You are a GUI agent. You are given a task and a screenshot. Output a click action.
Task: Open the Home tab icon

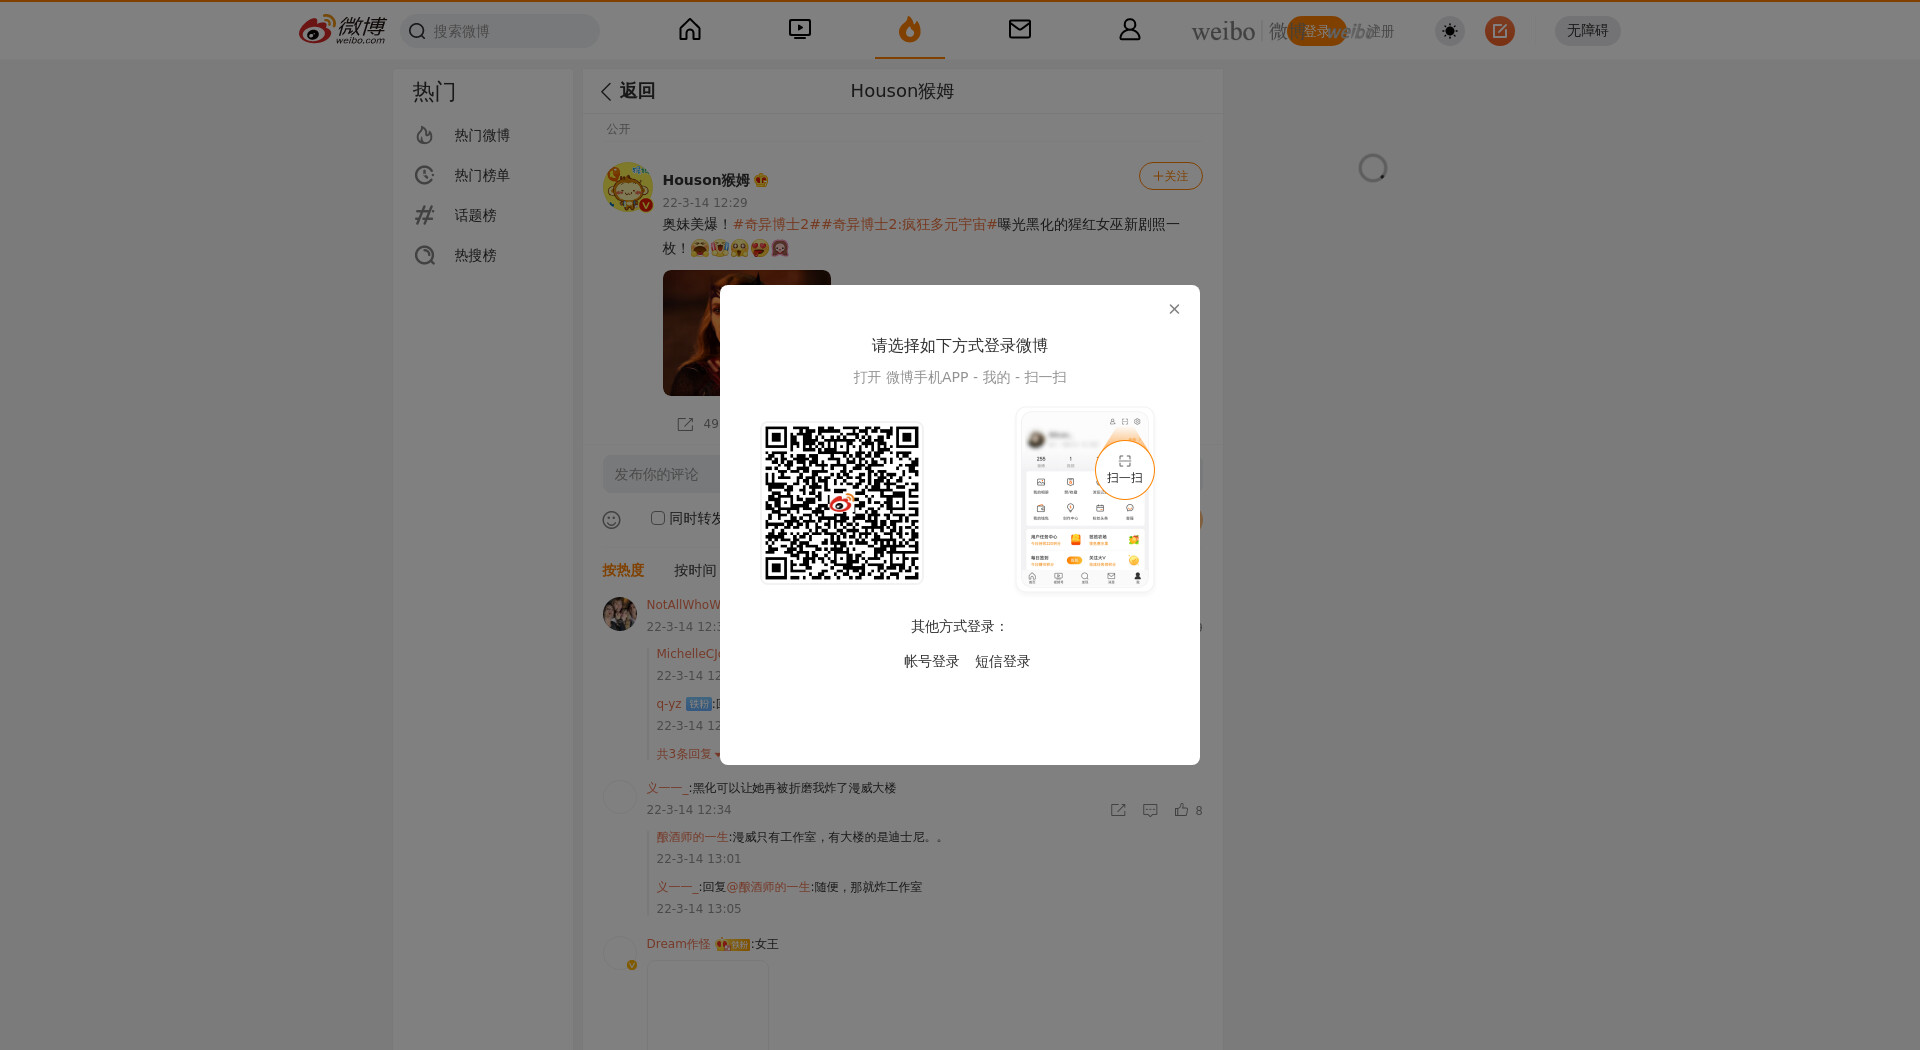tap(690, 30)
